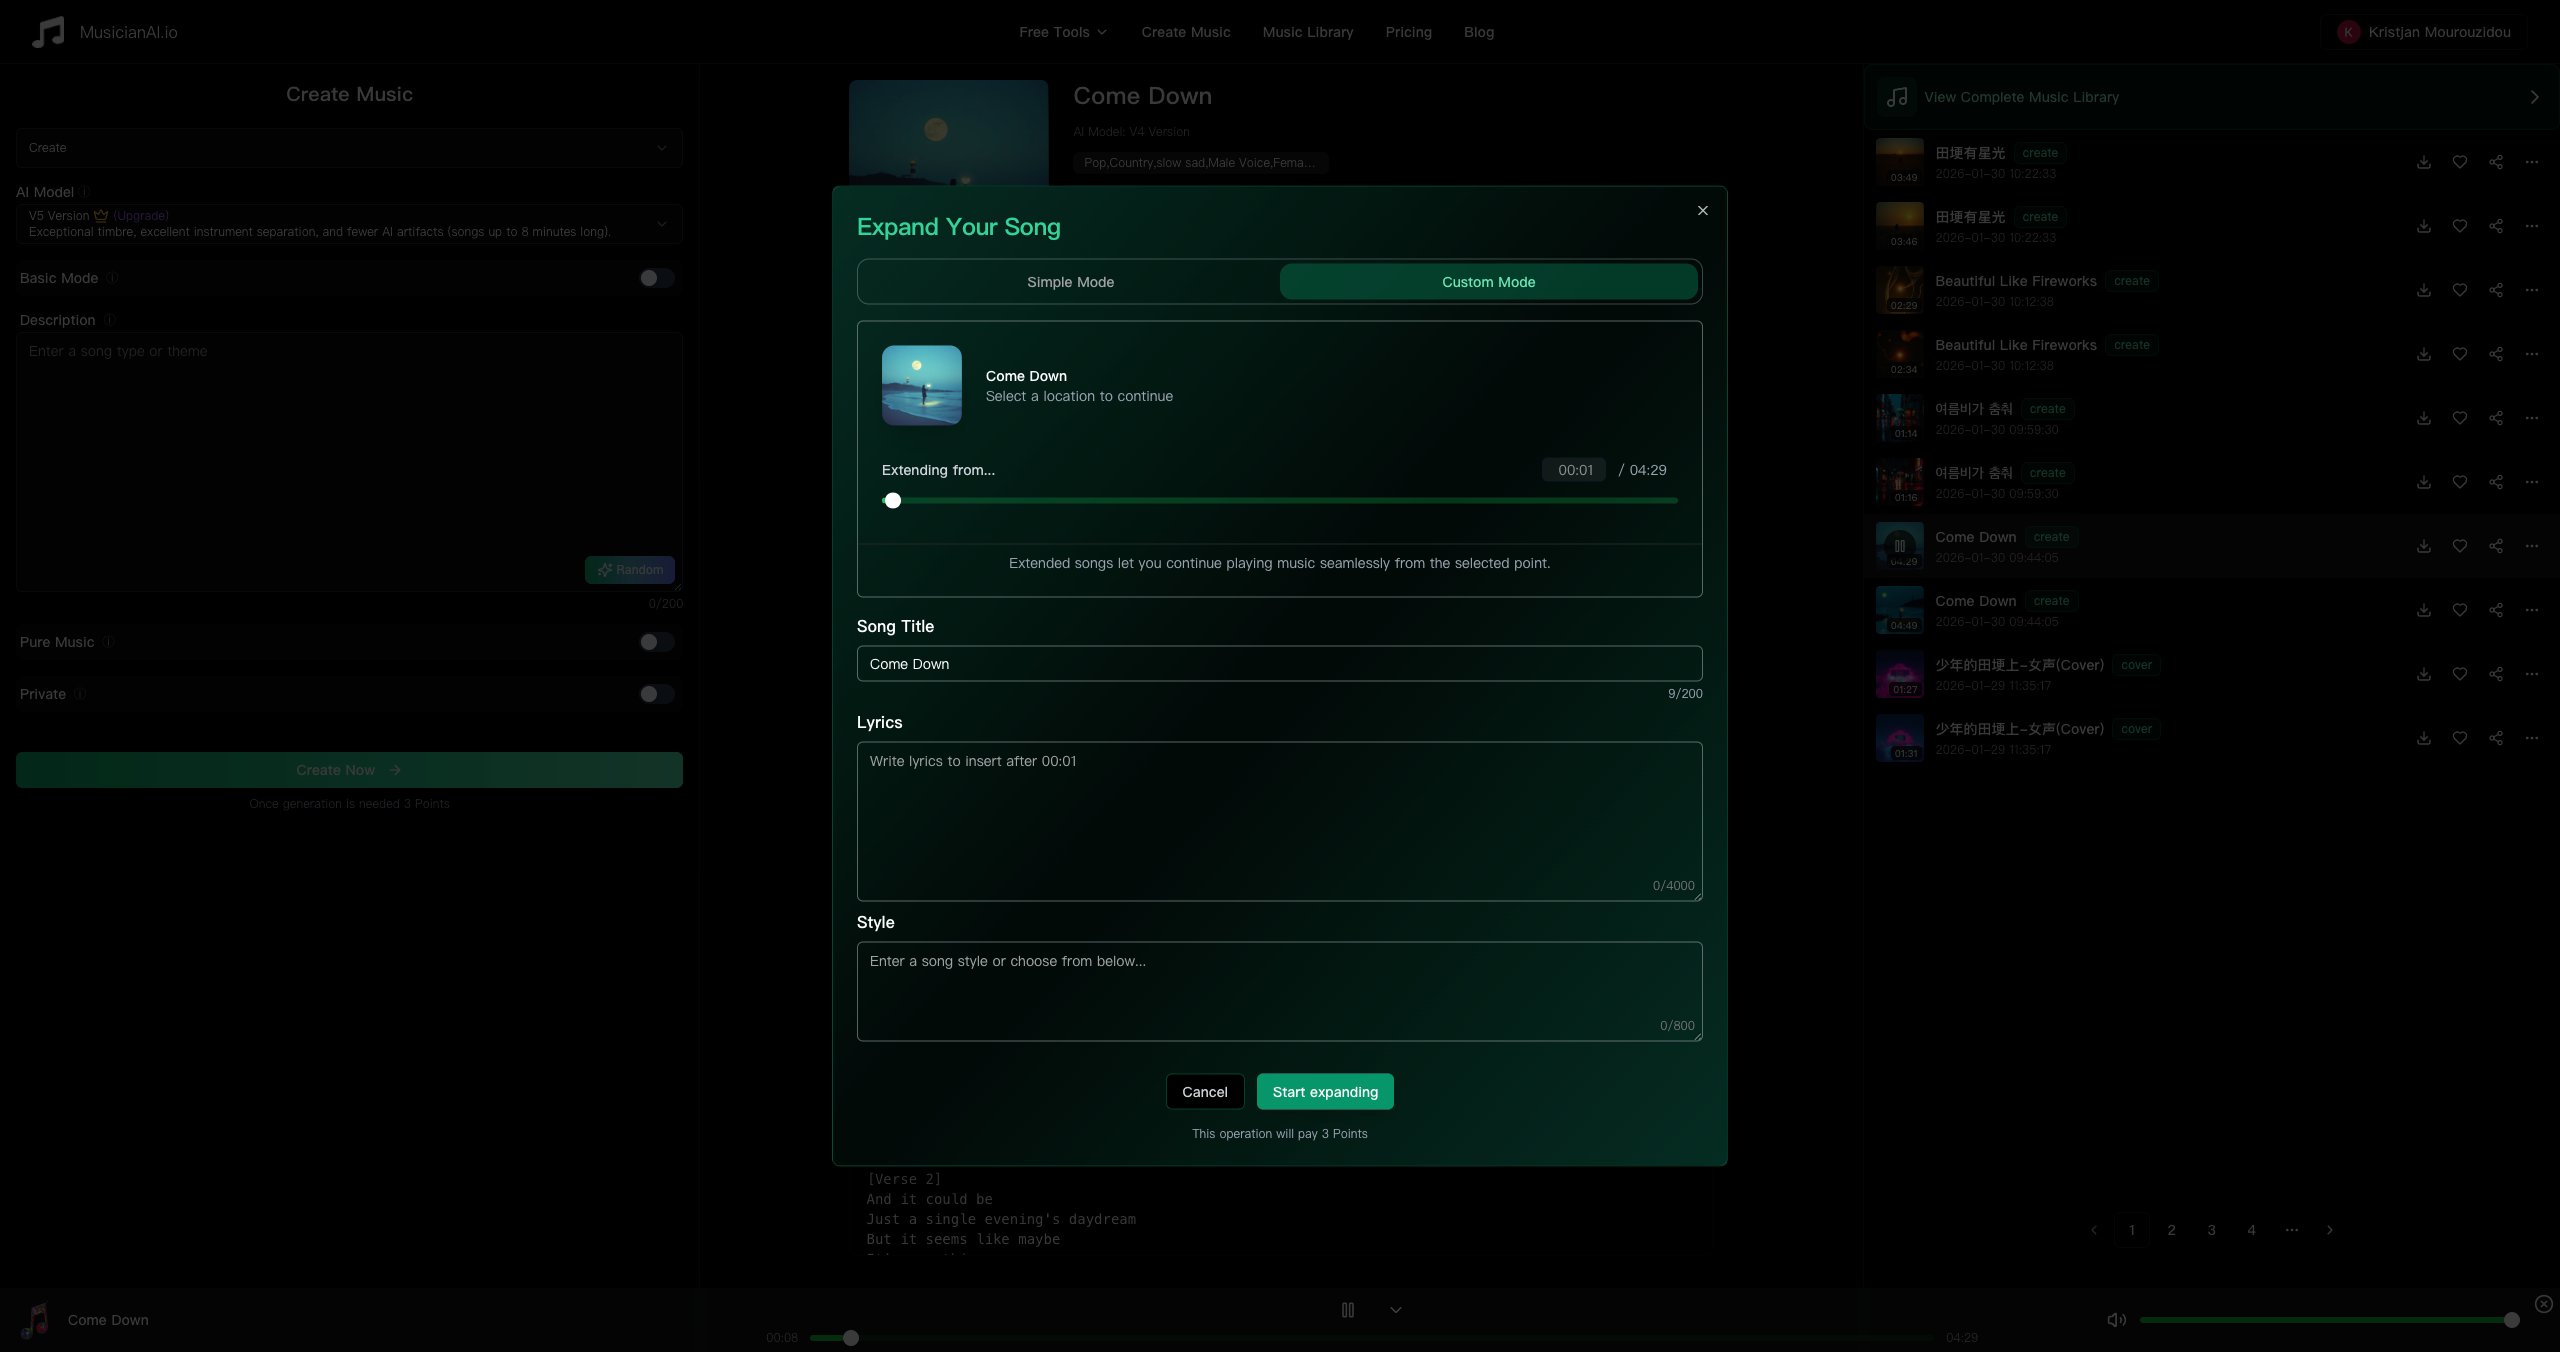The width and height of the screenshot is (2560, 1352).
Task: Open more options for 여름비가 춤춰 01:14 track
Action: point(2531,418)
